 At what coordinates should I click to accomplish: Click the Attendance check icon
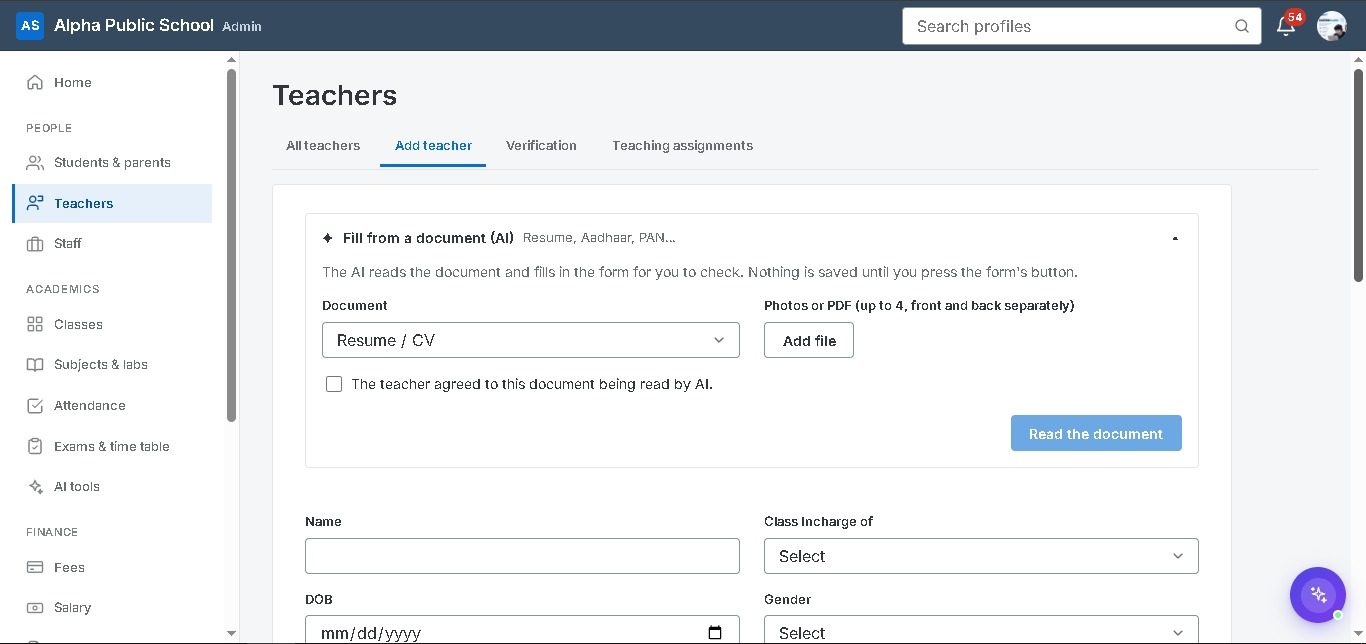[35, 405]
